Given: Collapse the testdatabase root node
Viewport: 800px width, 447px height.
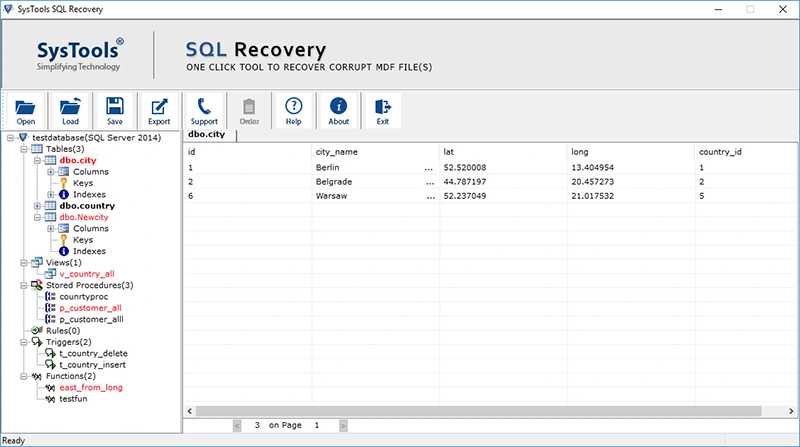Looking at the screenshot, I should click(x=10, y=138).
